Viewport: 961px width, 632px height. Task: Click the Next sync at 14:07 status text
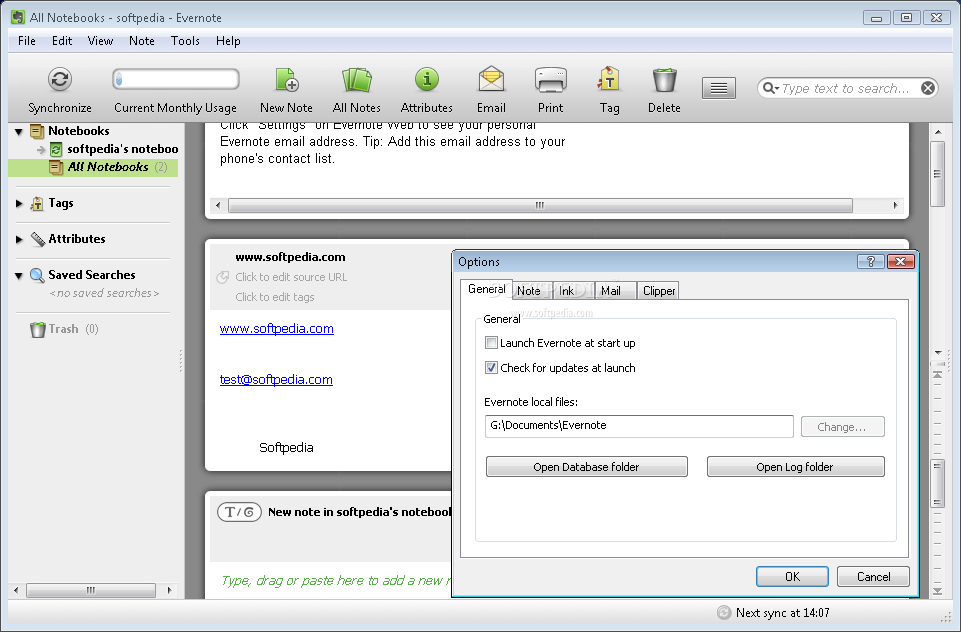[783, 612]
